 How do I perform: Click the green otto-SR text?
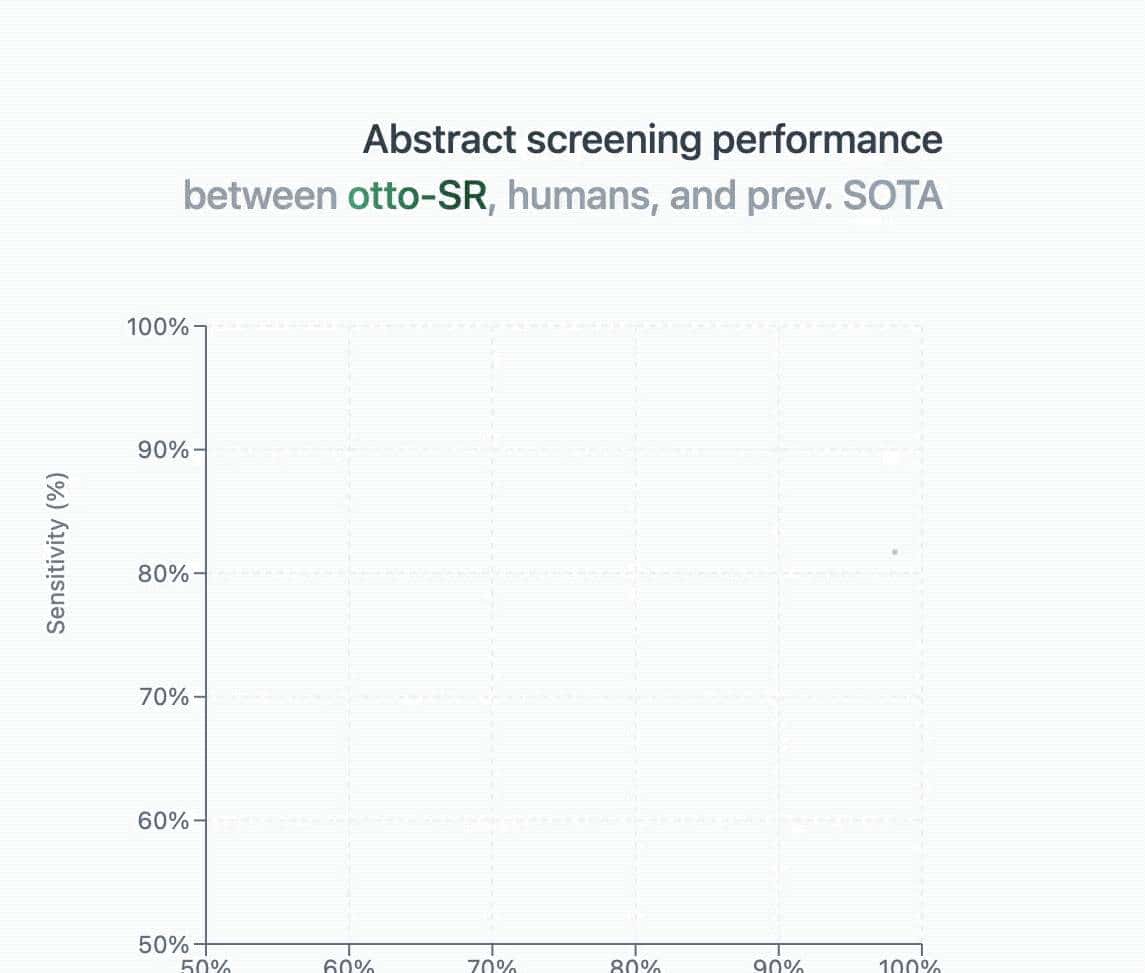[x=416, y=196]
